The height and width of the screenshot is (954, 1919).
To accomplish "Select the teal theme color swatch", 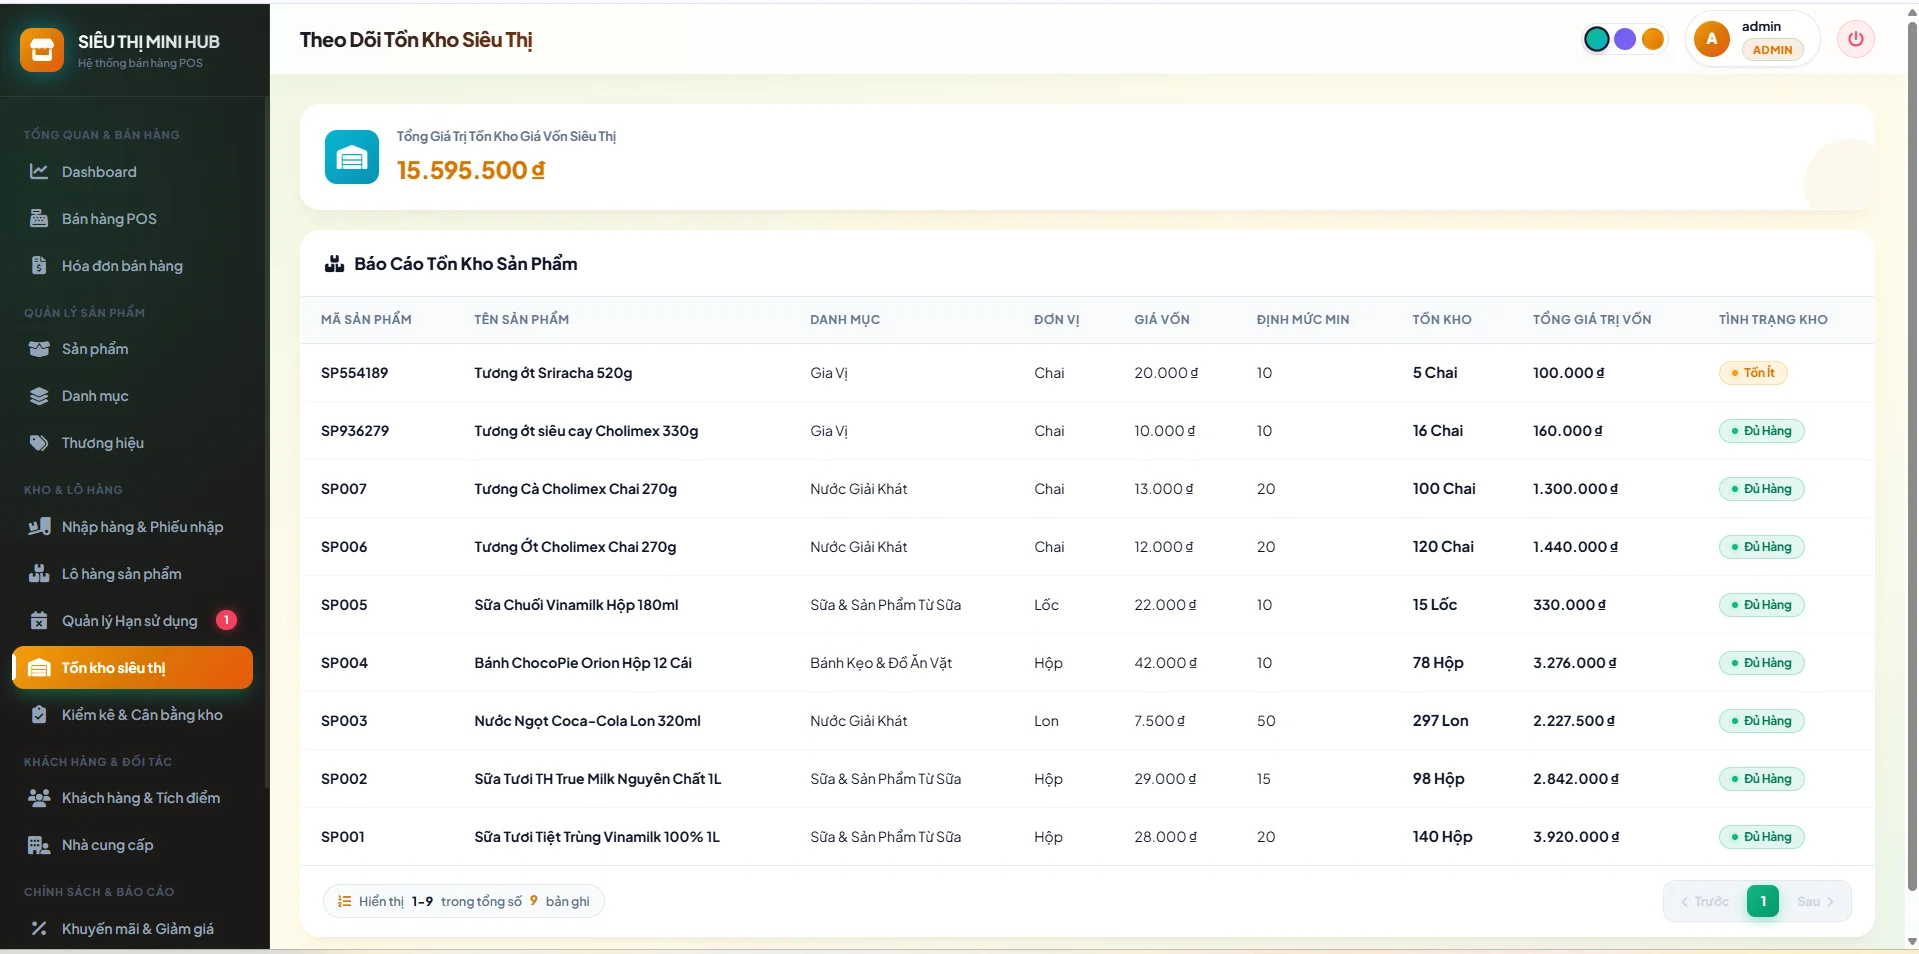I will 1597,39.
